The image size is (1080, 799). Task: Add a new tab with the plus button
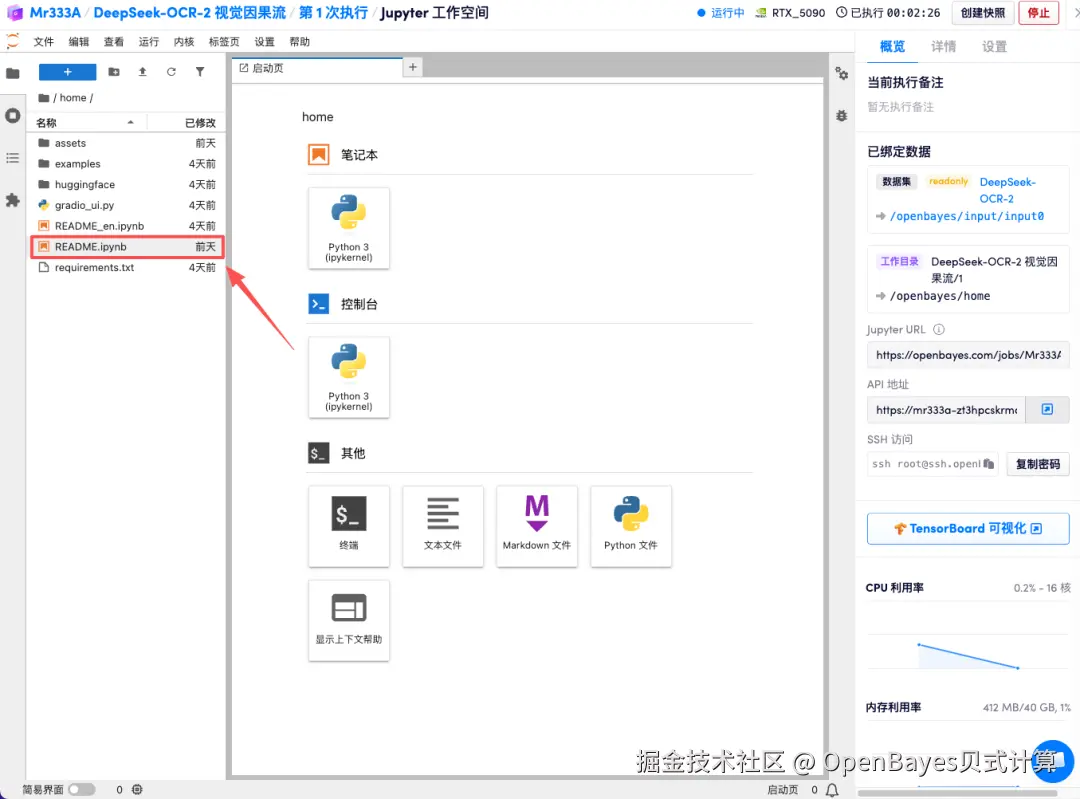413,67
